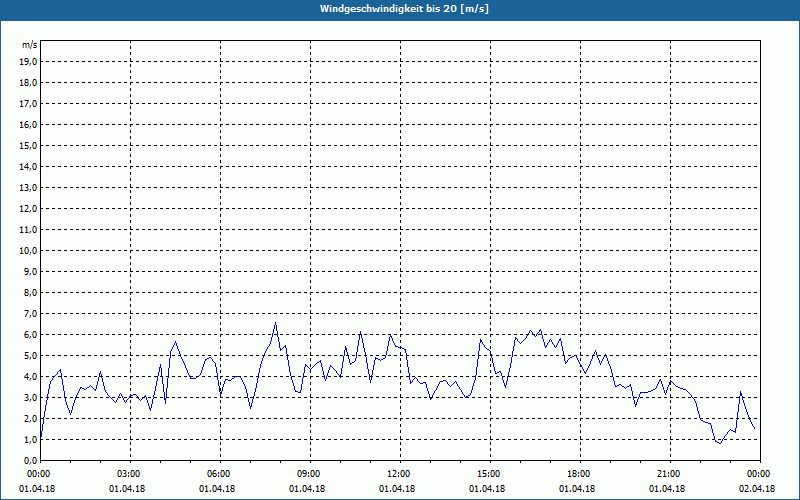The image size is (800, 500).
Task: Click the 21:00 time label
Action: [668, 474]
